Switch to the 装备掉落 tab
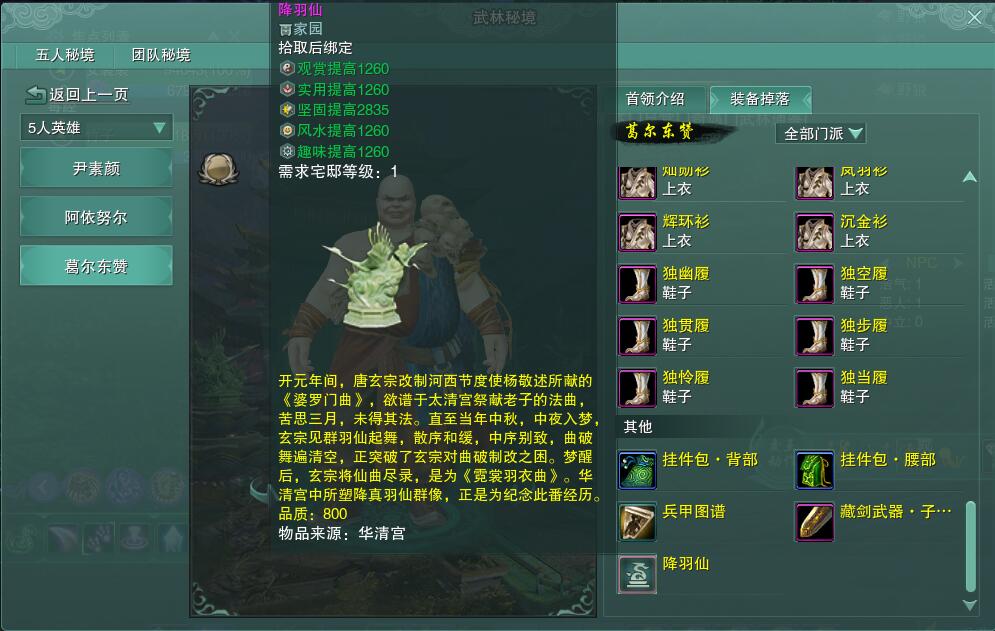 coord(760,99)
